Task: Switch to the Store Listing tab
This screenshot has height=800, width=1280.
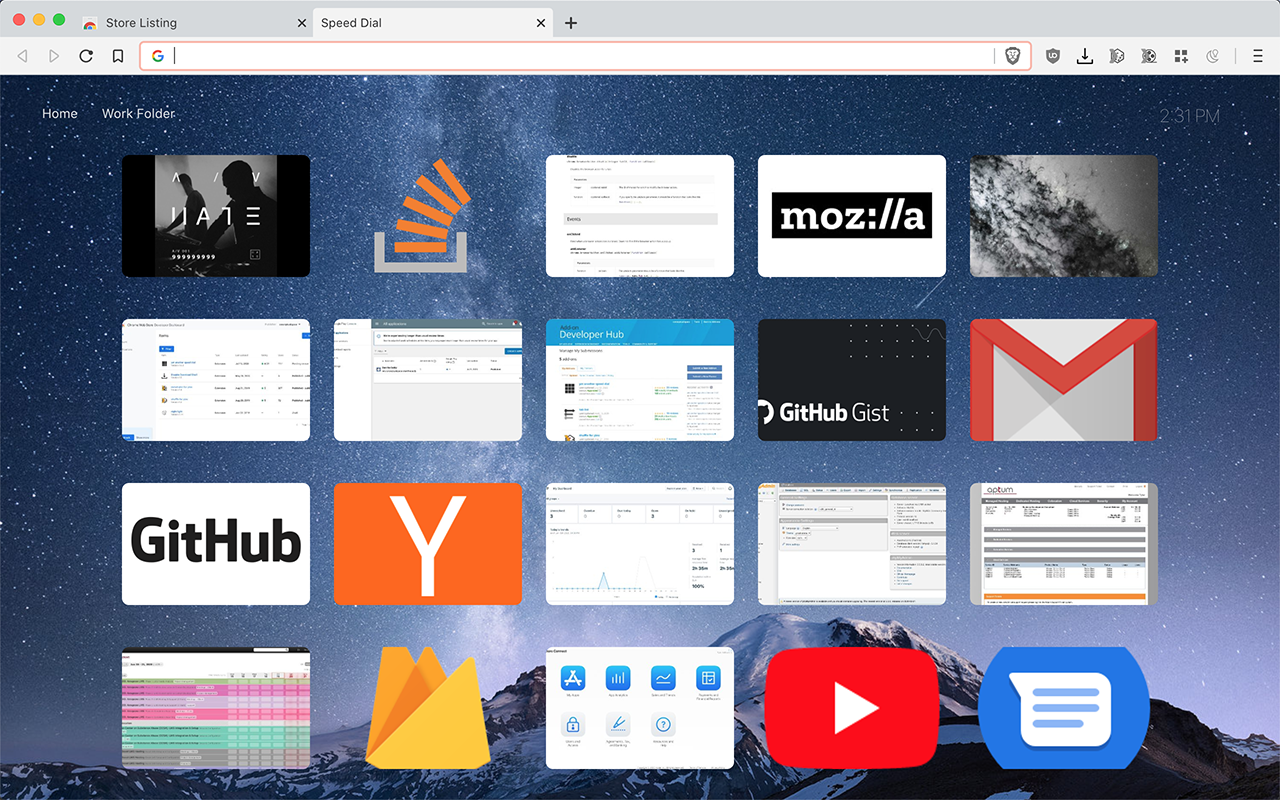Action: tap(194, 23)
